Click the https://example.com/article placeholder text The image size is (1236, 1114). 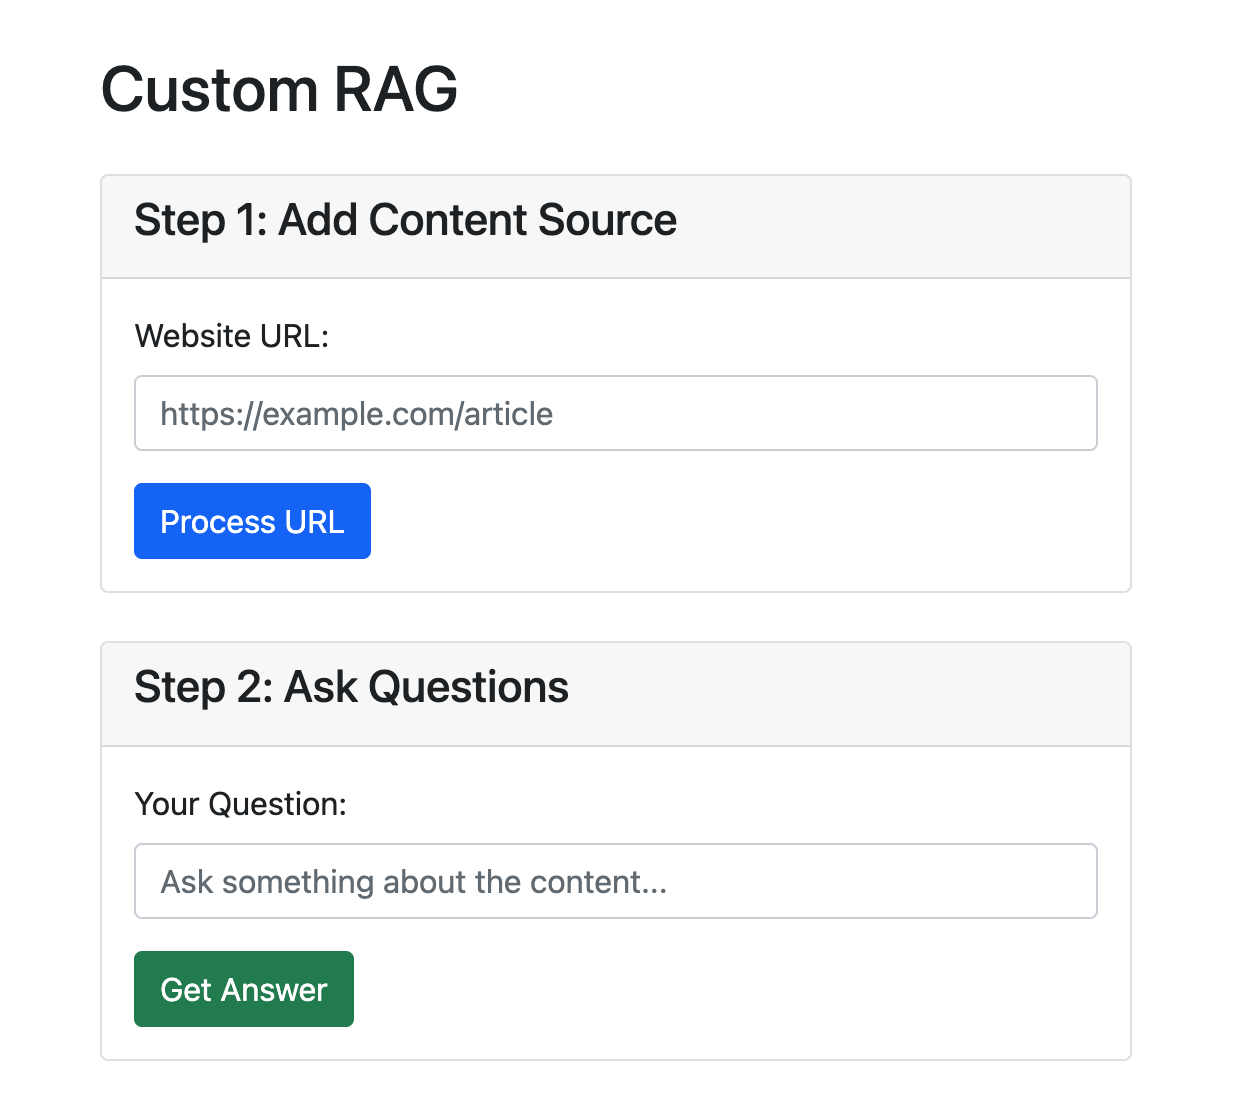[x=356, y=414]
